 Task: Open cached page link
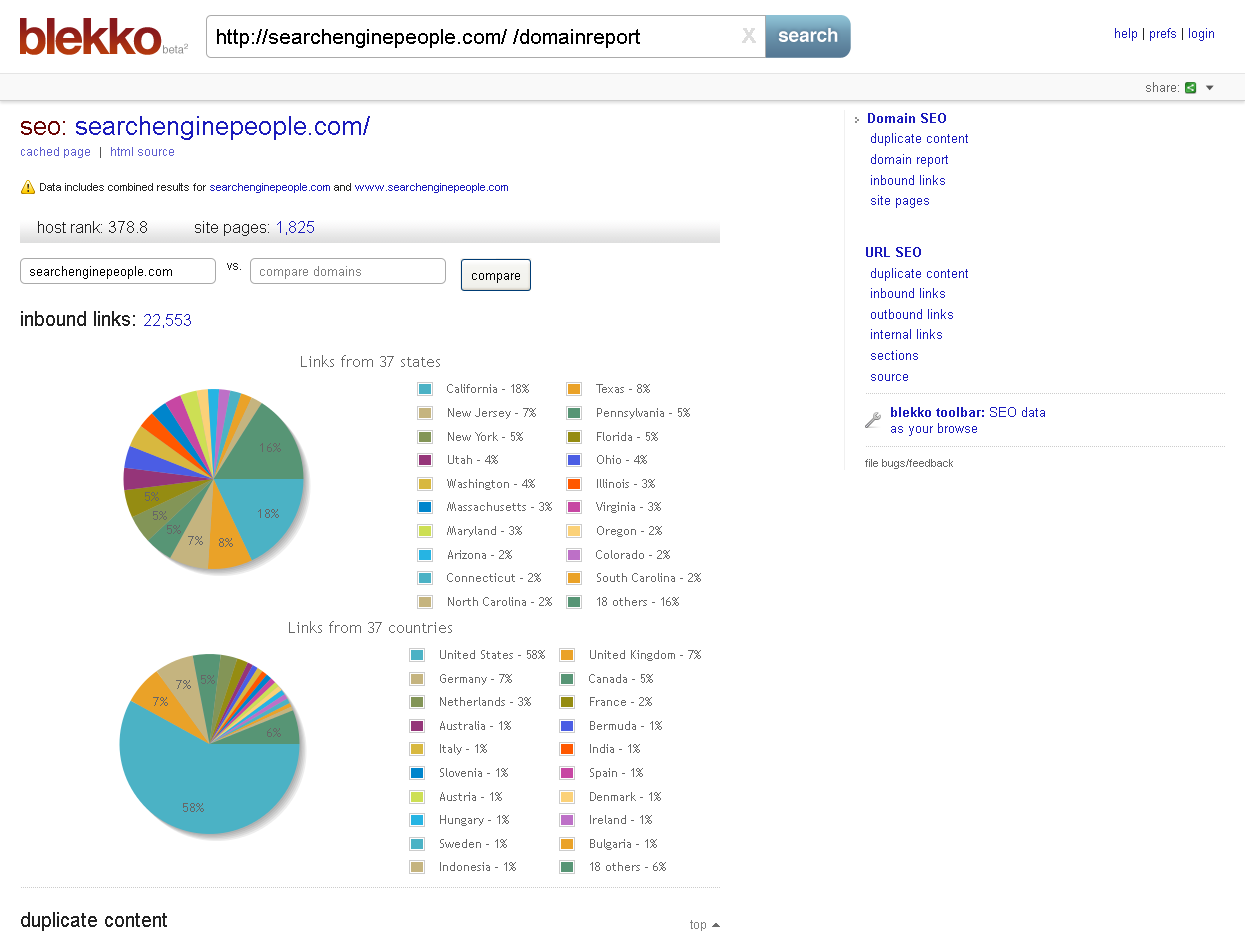(x=55, y=152)
